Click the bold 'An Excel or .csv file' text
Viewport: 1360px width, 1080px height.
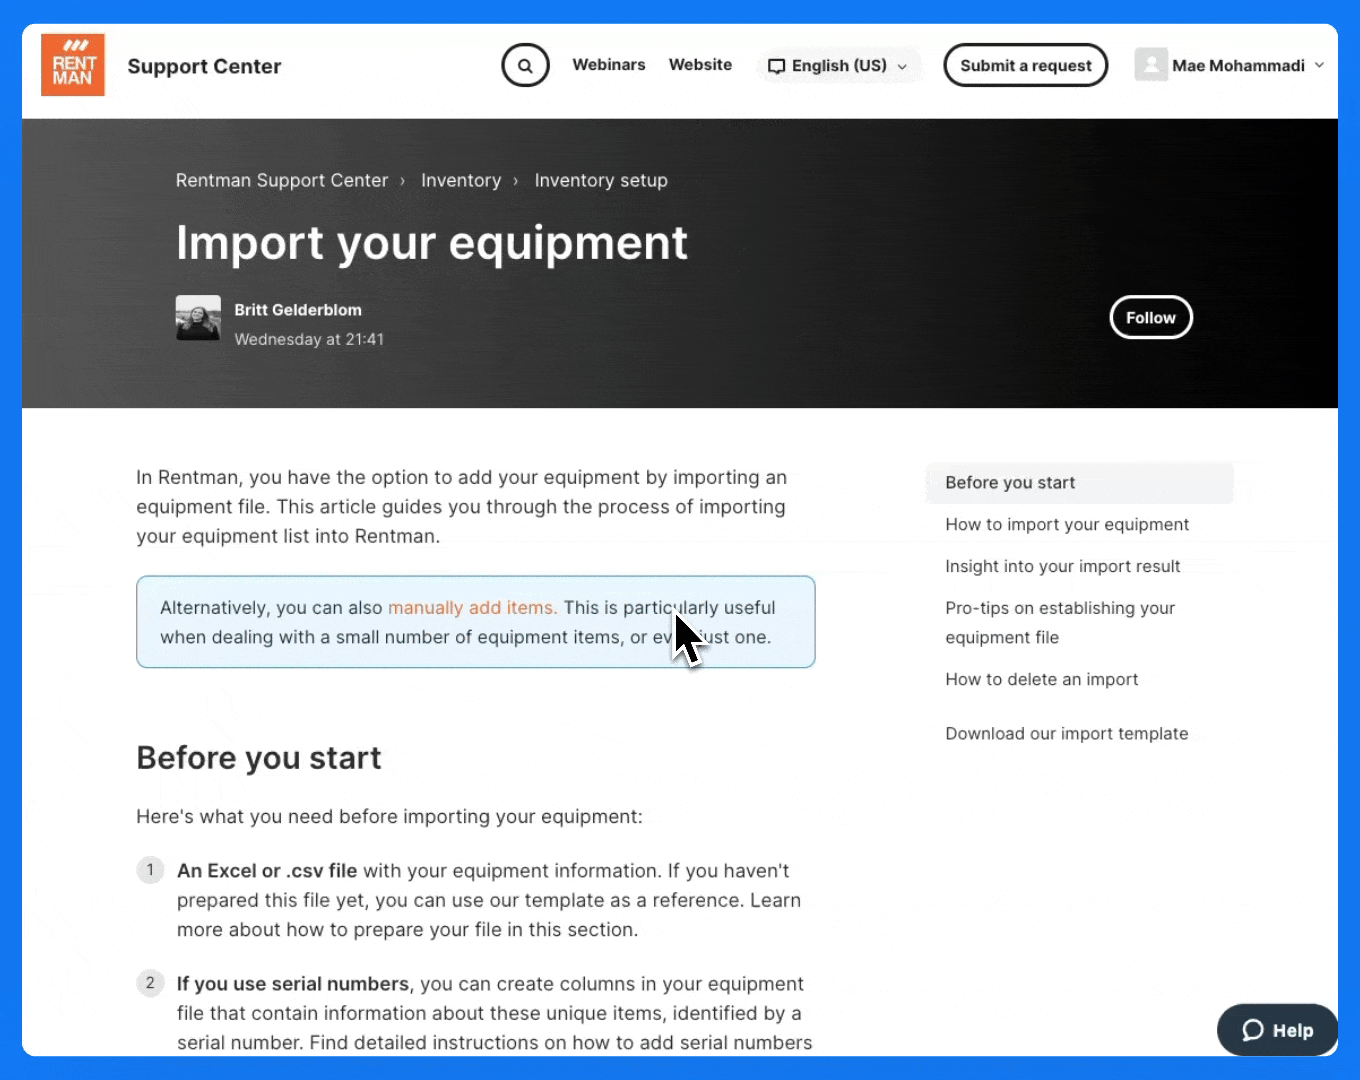click(267, 871)
